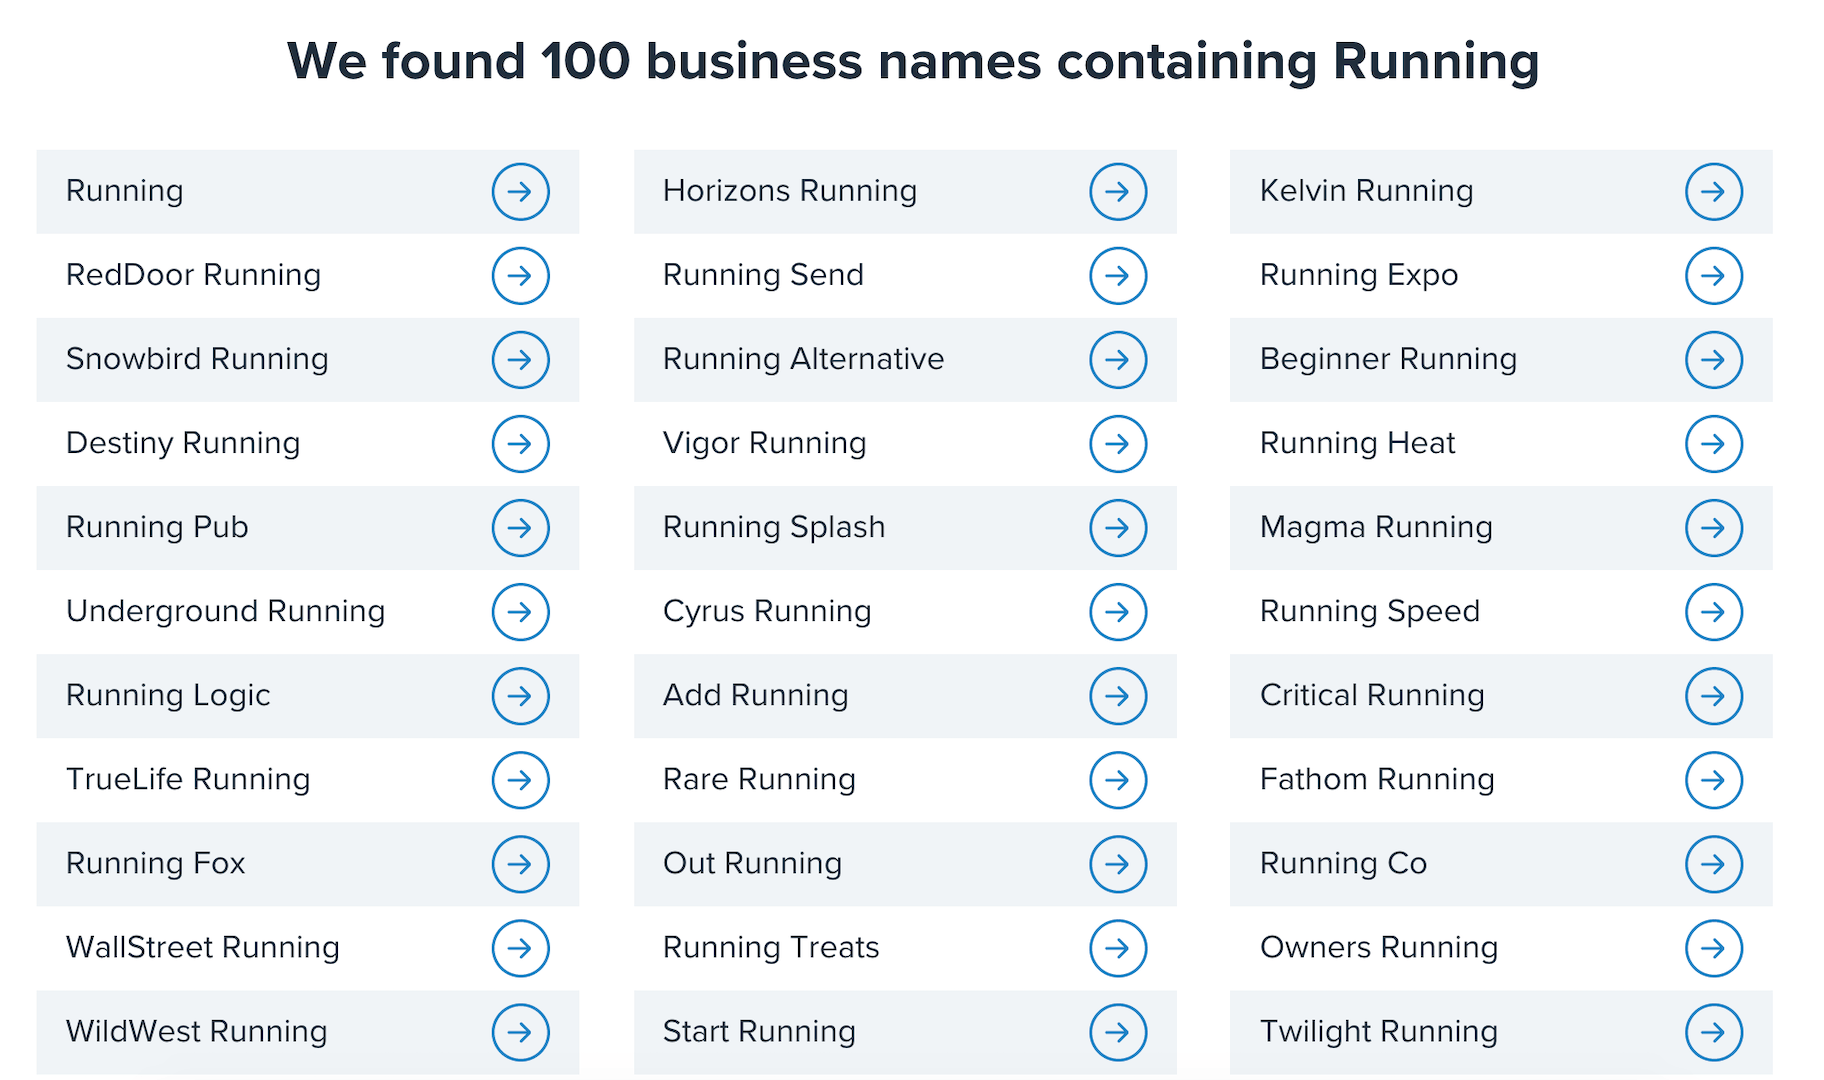Select the Snowbird Running name
Image resolution: width=1824 pixels, height=1080 pixels.
[x=197, y=359]
